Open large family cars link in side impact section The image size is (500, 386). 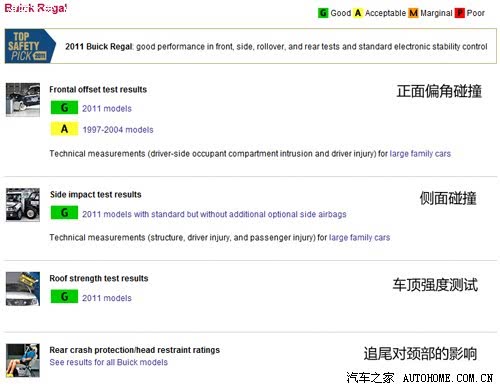(x=359, y=237)
